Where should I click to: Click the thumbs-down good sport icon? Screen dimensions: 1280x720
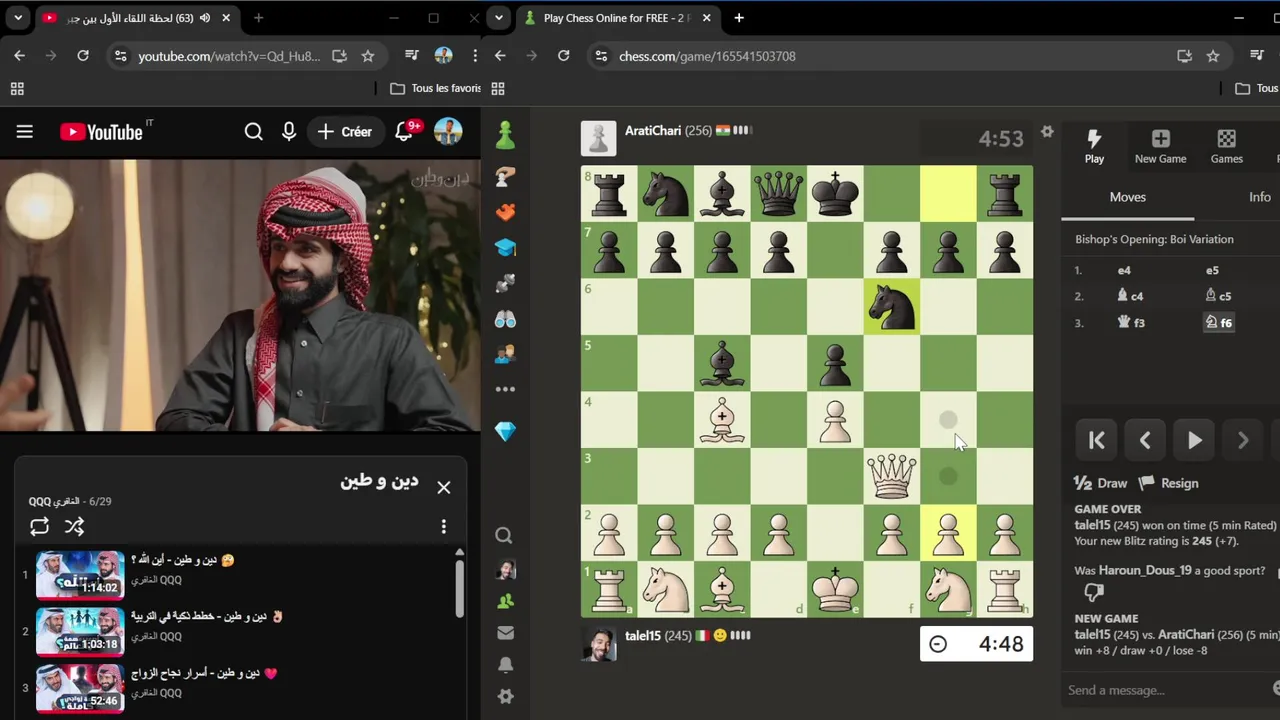tap(1093, 593)
